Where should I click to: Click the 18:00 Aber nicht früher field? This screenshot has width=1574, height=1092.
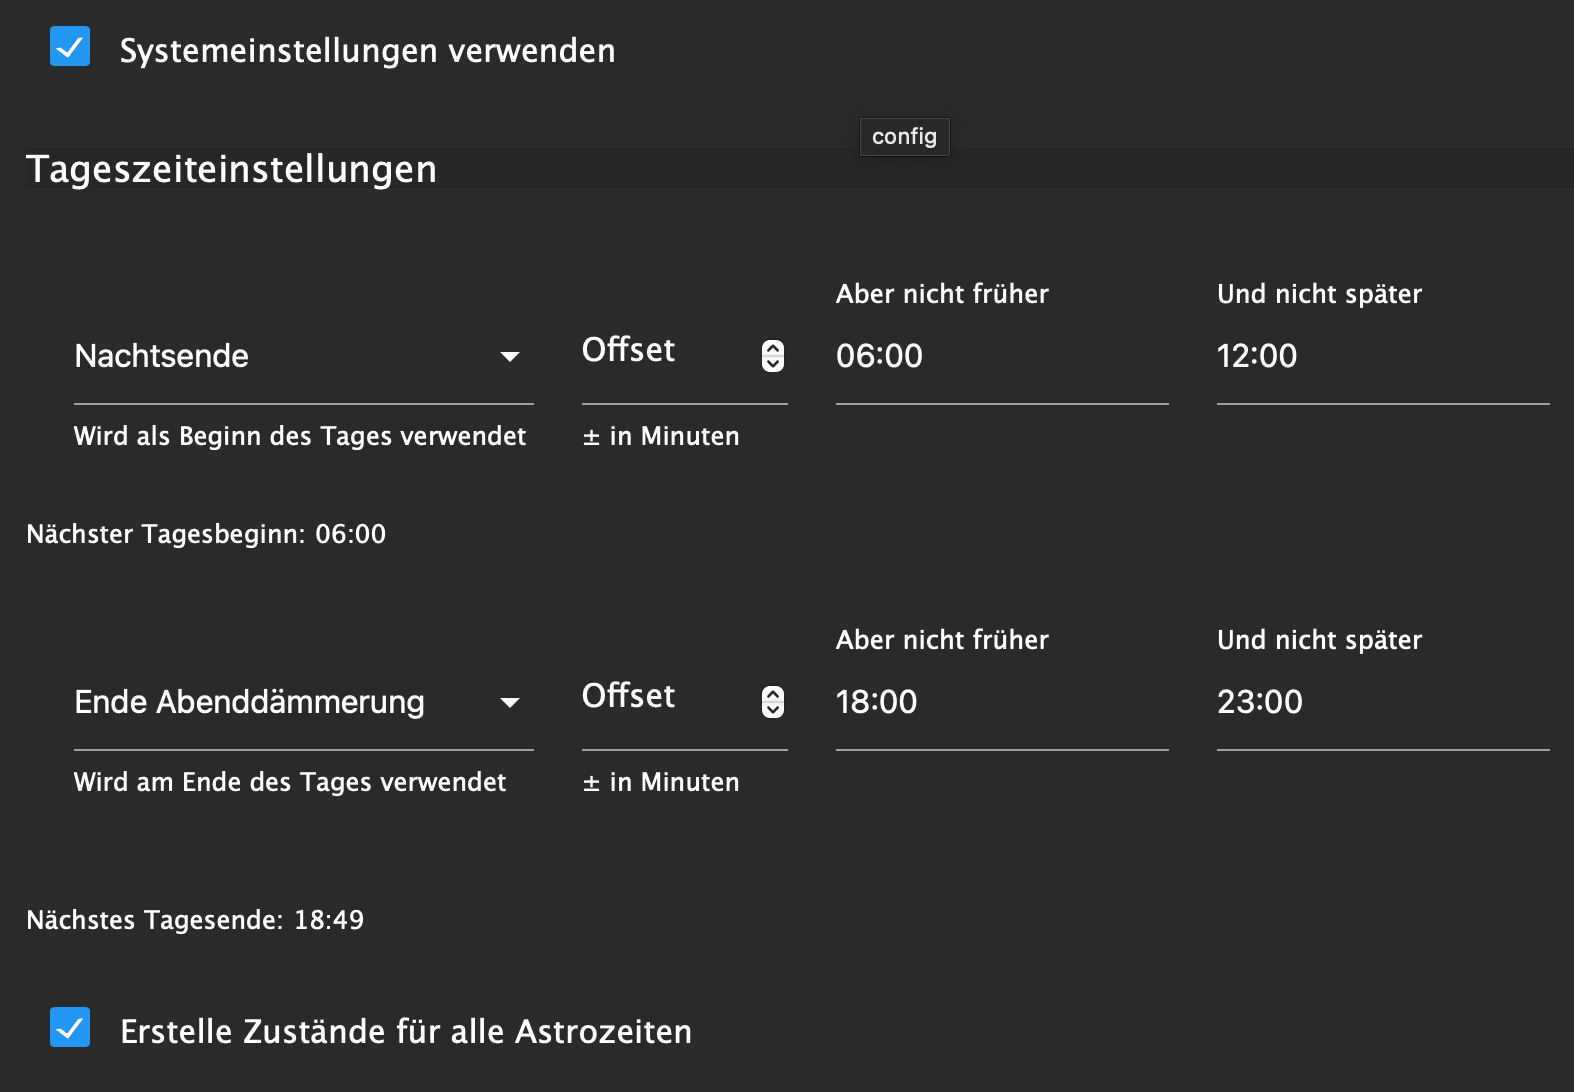1001,702
